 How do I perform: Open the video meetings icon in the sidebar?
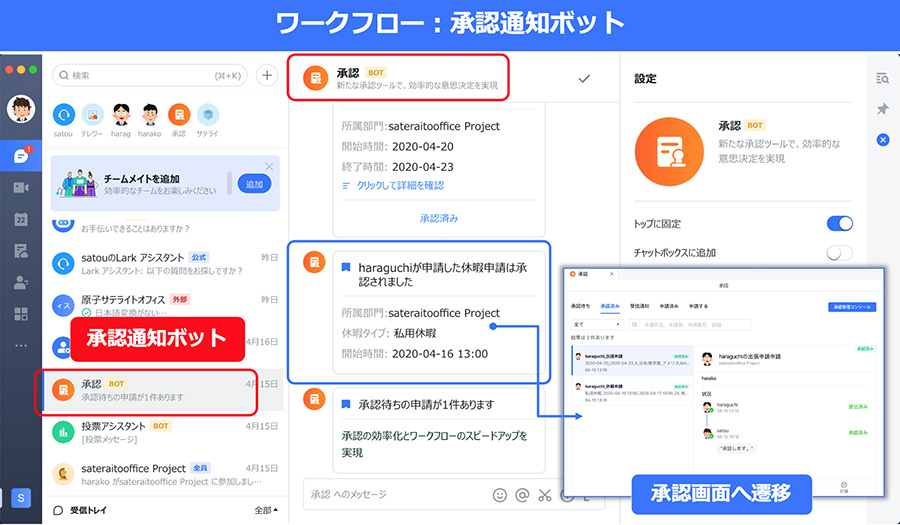(x=21, y=188)
